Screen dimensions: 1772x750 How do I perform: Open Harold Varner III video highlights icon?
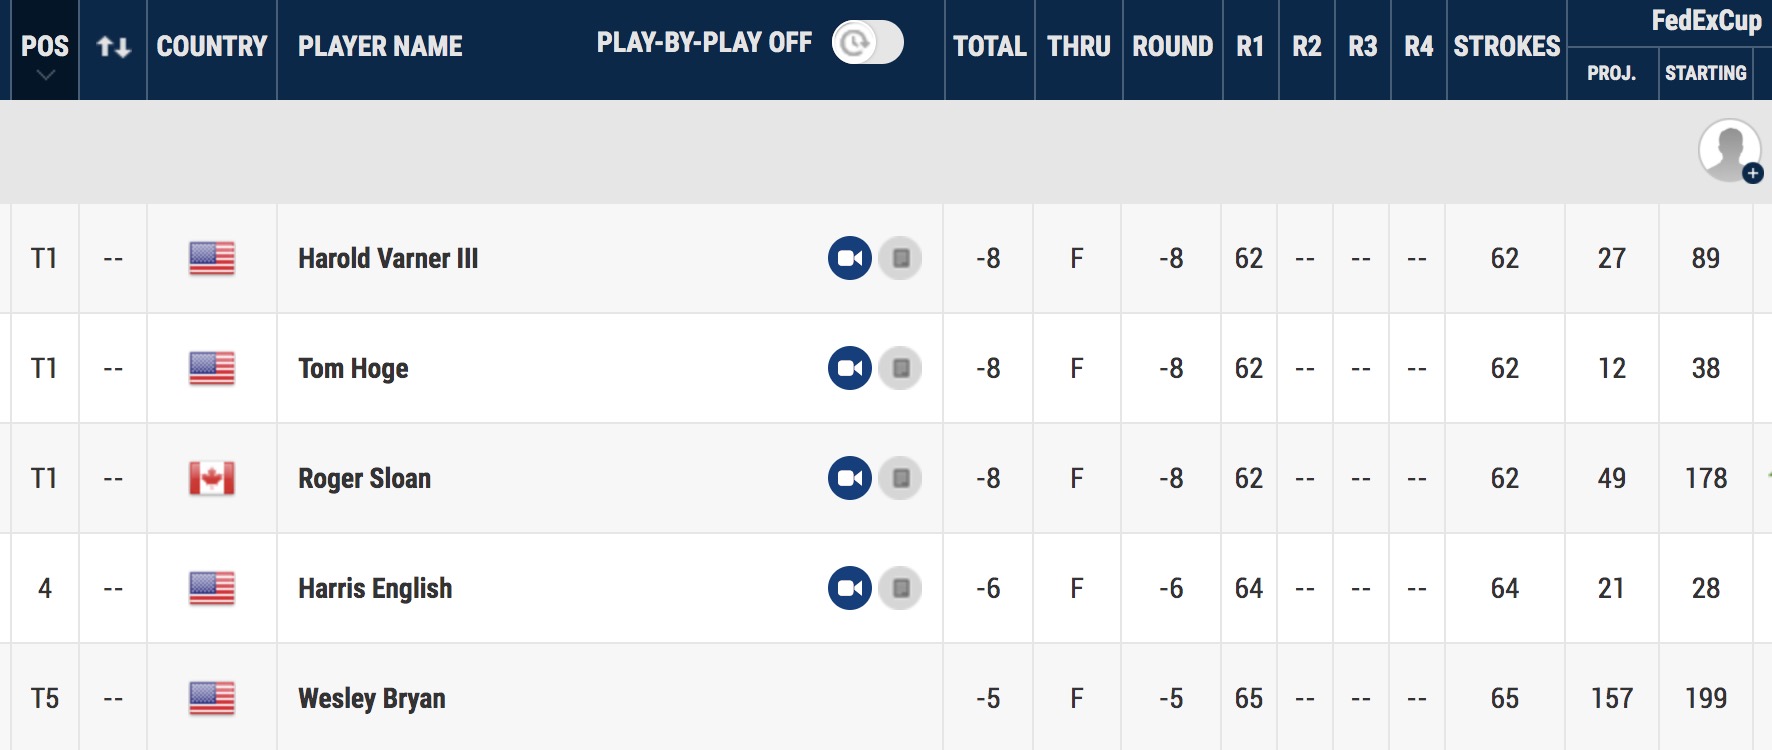850,258
